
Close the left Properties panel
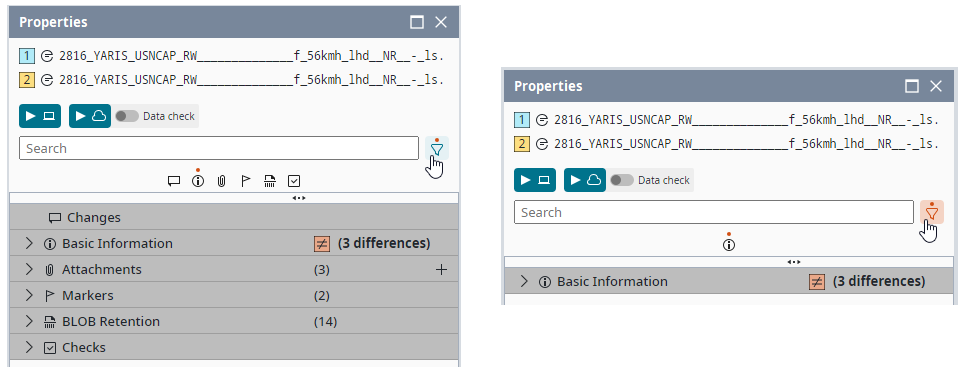coord(441,22)
